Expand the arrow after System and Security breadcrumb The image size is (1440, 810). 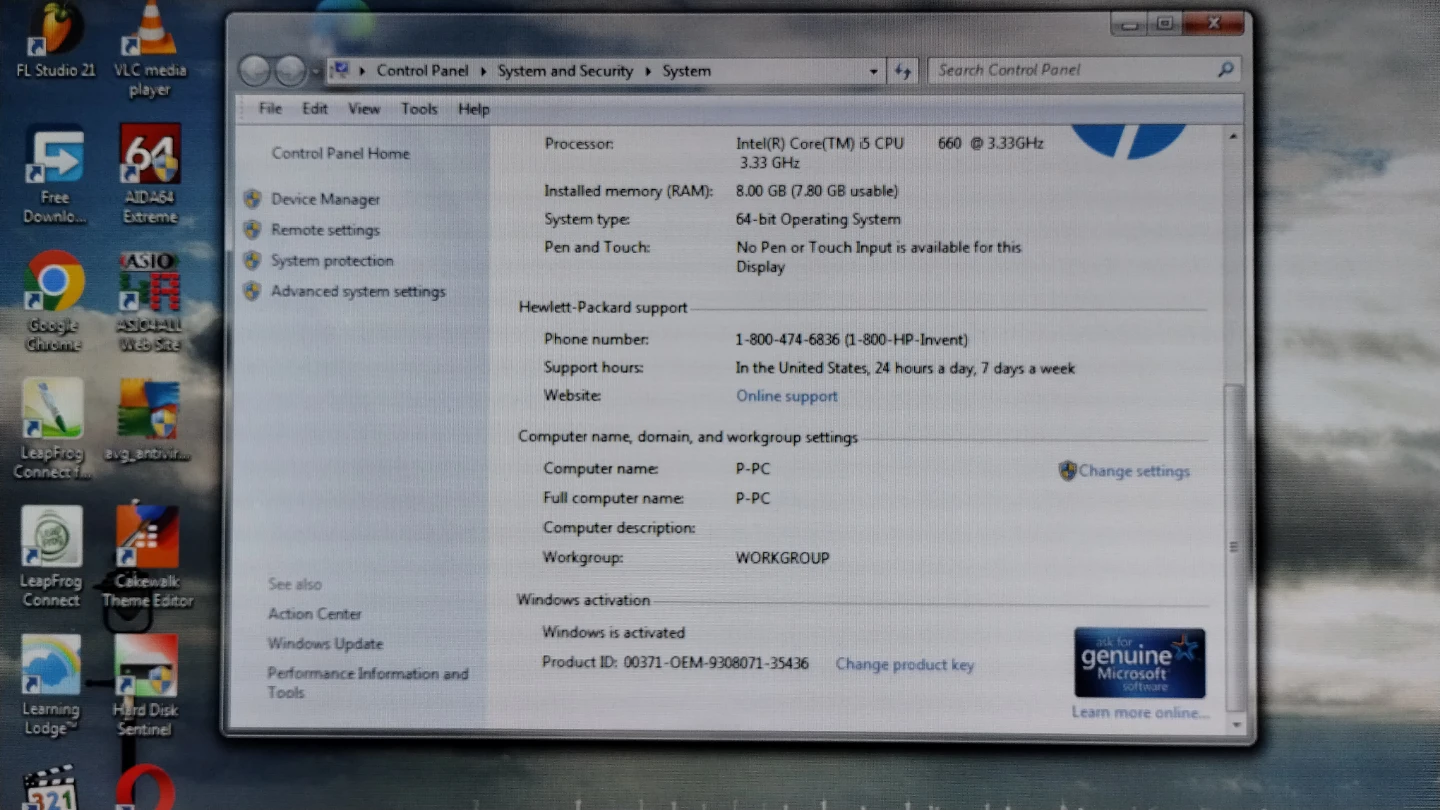pyautogui.click(x=648, y=71)
